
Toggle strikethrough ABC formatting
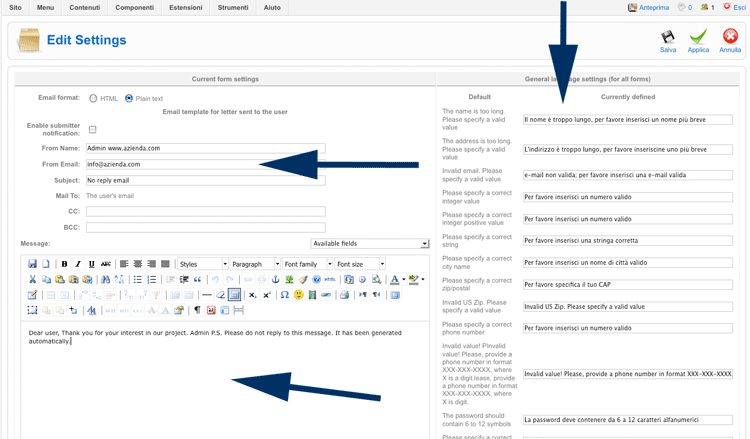[106, 264]
